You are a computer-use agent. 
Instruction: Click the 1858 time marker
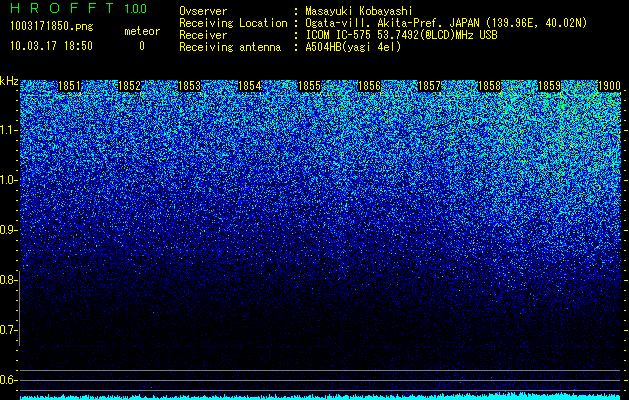coord(489,86)
